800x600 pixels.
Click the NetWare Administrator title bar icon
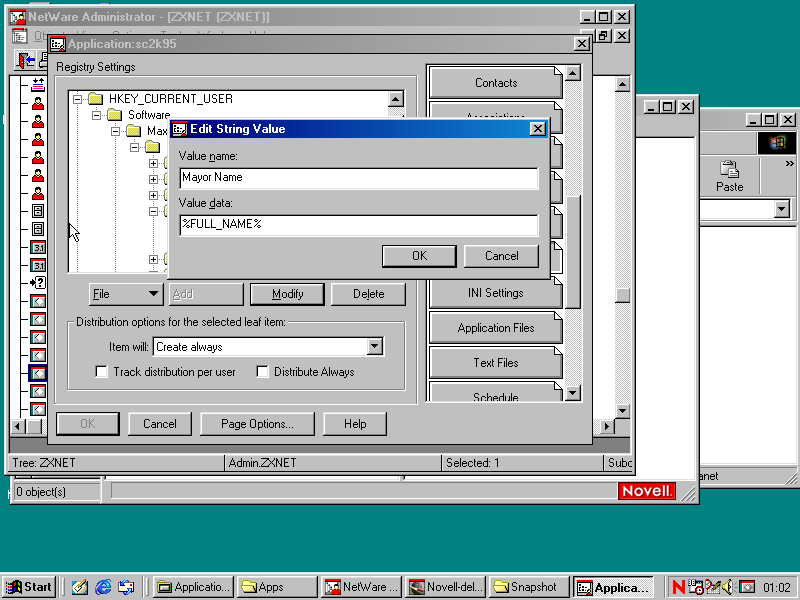point(18,17)
